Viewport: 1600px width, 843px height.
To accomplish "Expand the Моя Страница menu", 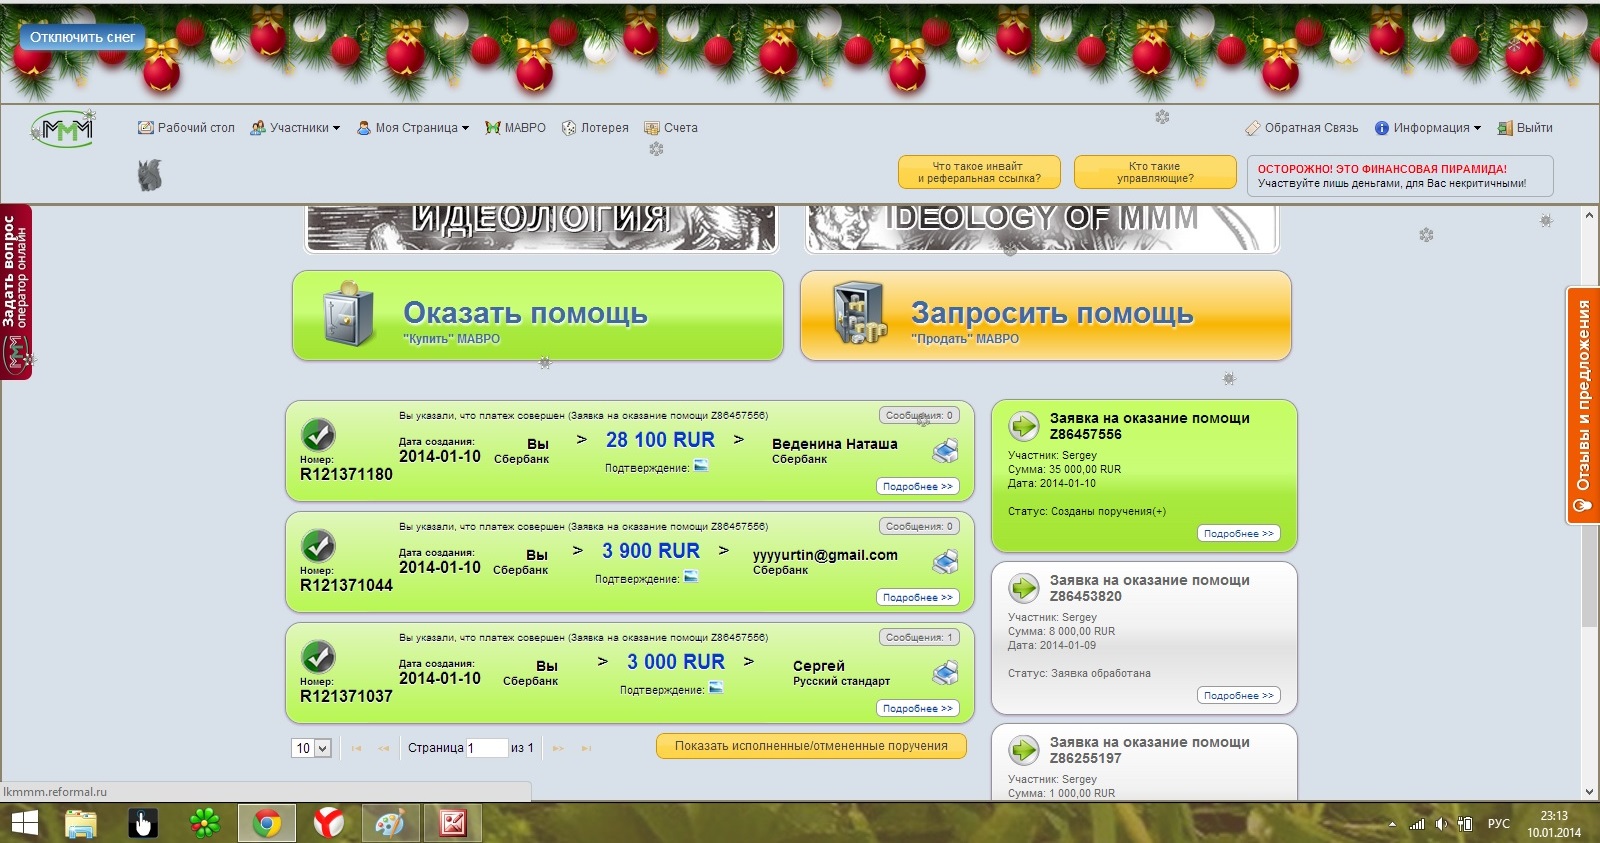I will click(413, 128).
